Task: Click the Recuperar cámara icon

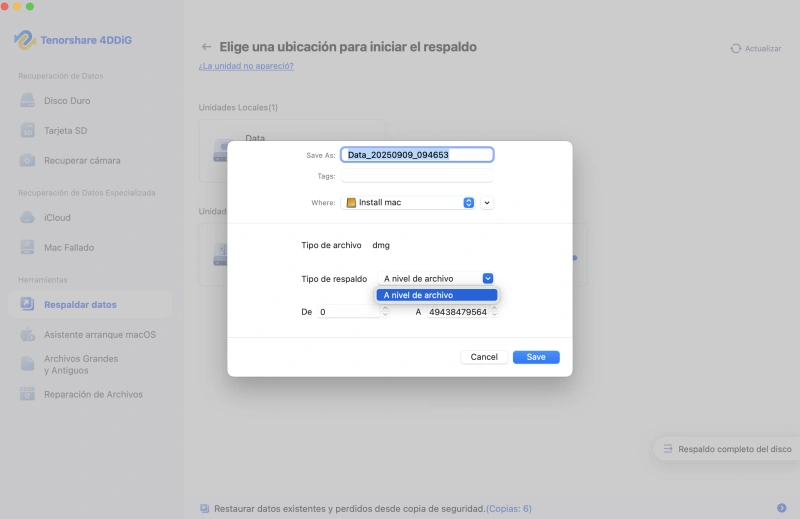Action: point(27,160)
